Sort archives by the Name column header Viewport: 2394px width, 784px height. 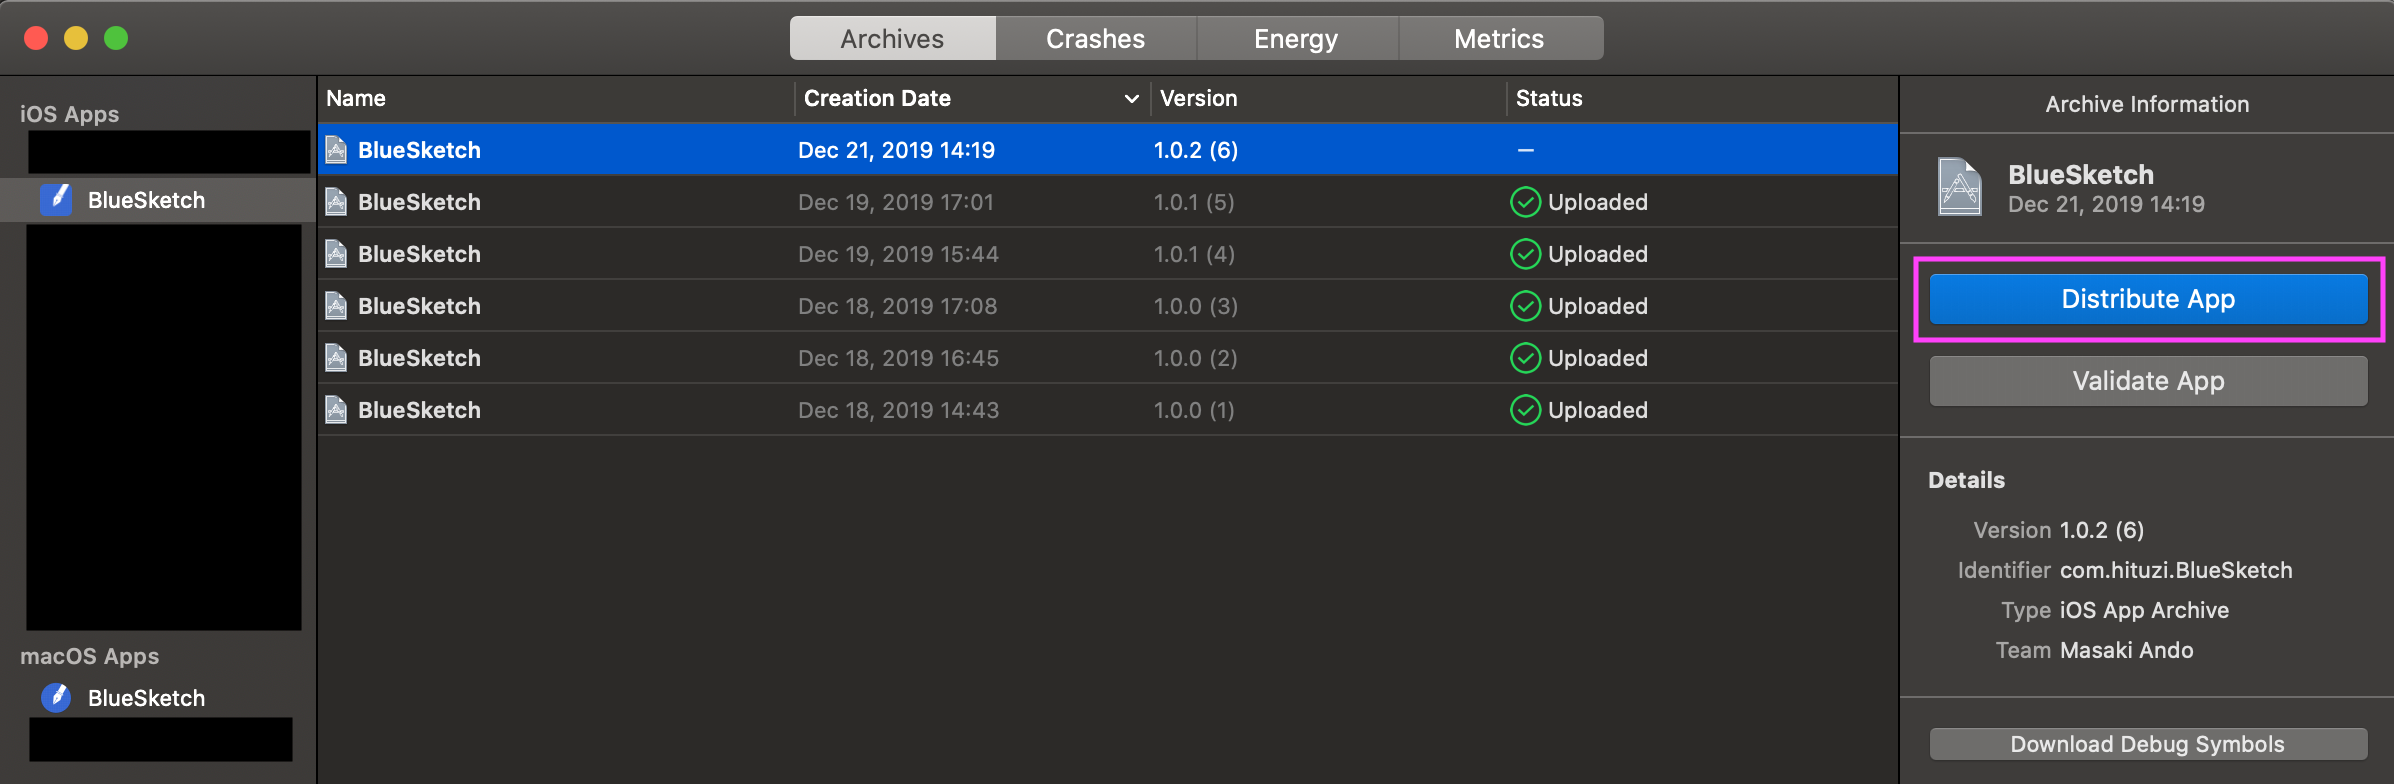(356, 98)
